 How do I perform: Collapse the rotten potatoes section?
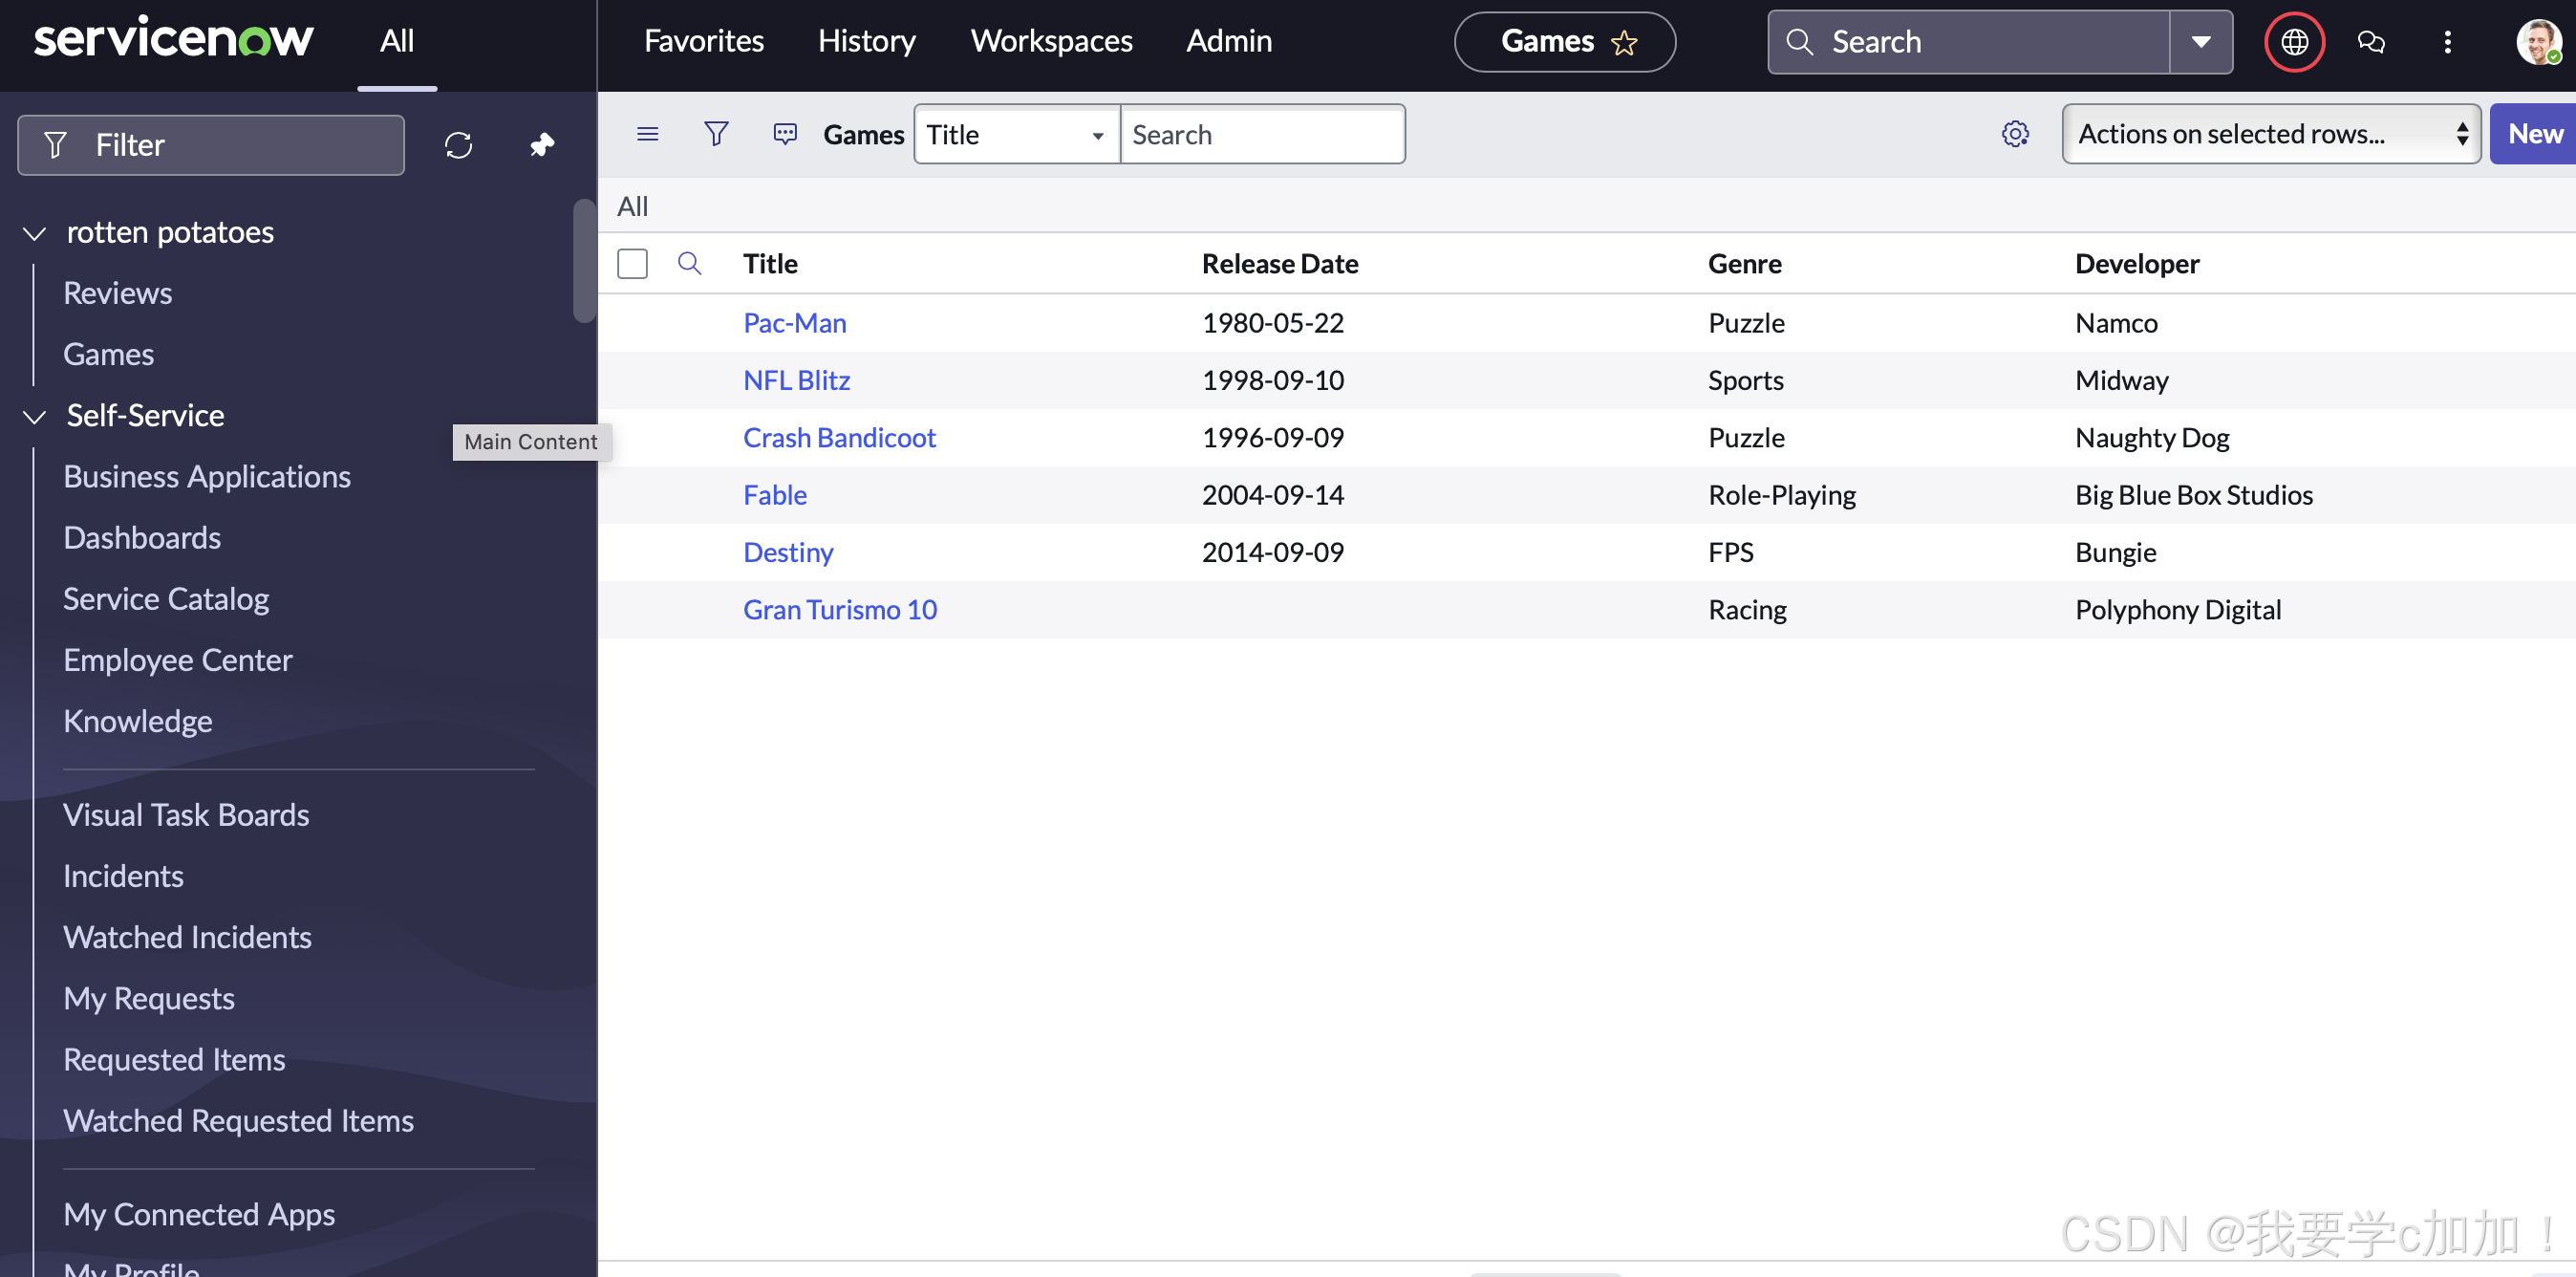(x=35, y=233)
